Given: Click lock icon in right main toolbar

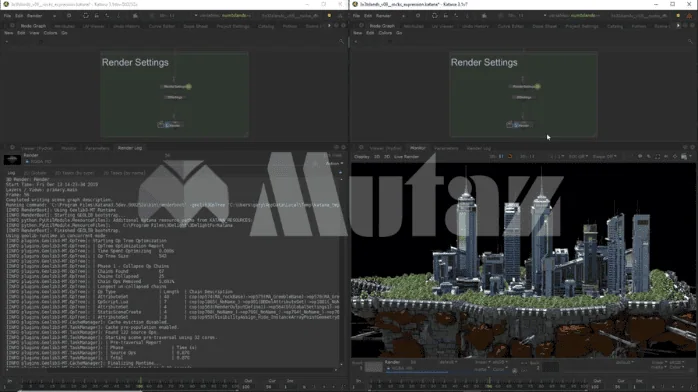Looking at the screenshot, I should point(446,16).
